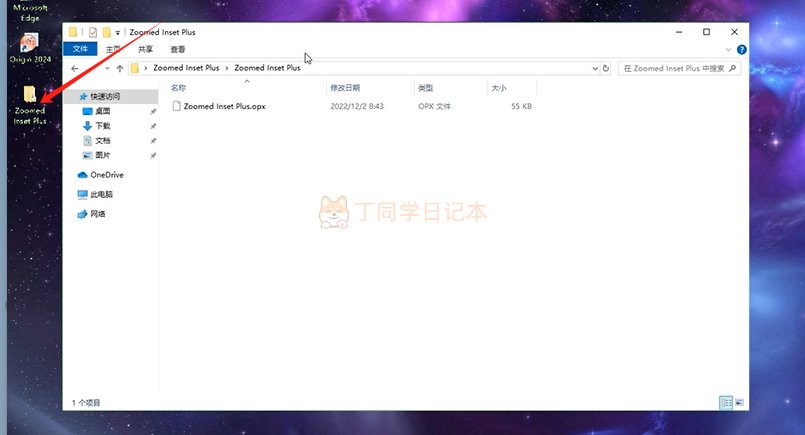Image resolution: width=805 pixels, height=435 pixels.
Task: Open the 共享 ribbon tab
Action: (x=146, y=48)
